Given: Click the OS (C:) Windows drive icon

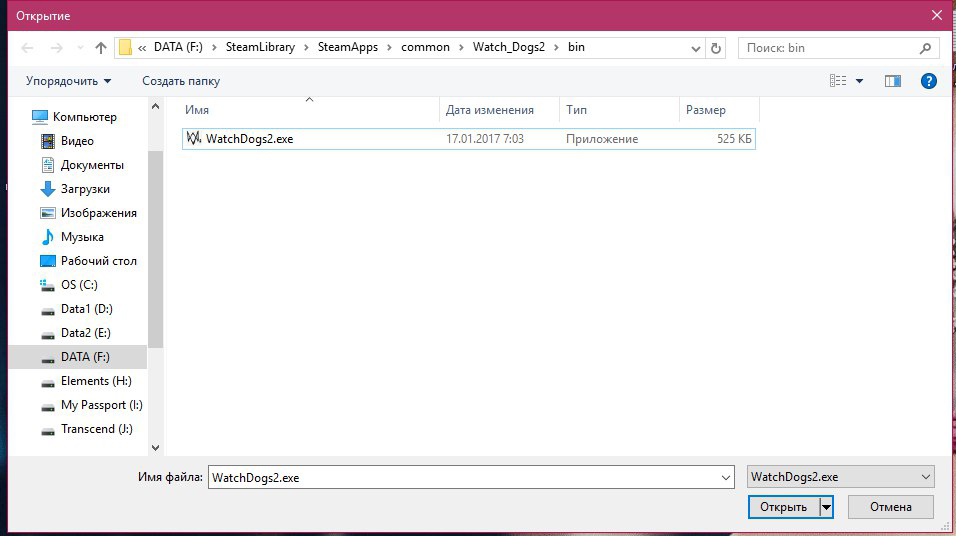Looking at the screenshot, I should pos(48,285).
